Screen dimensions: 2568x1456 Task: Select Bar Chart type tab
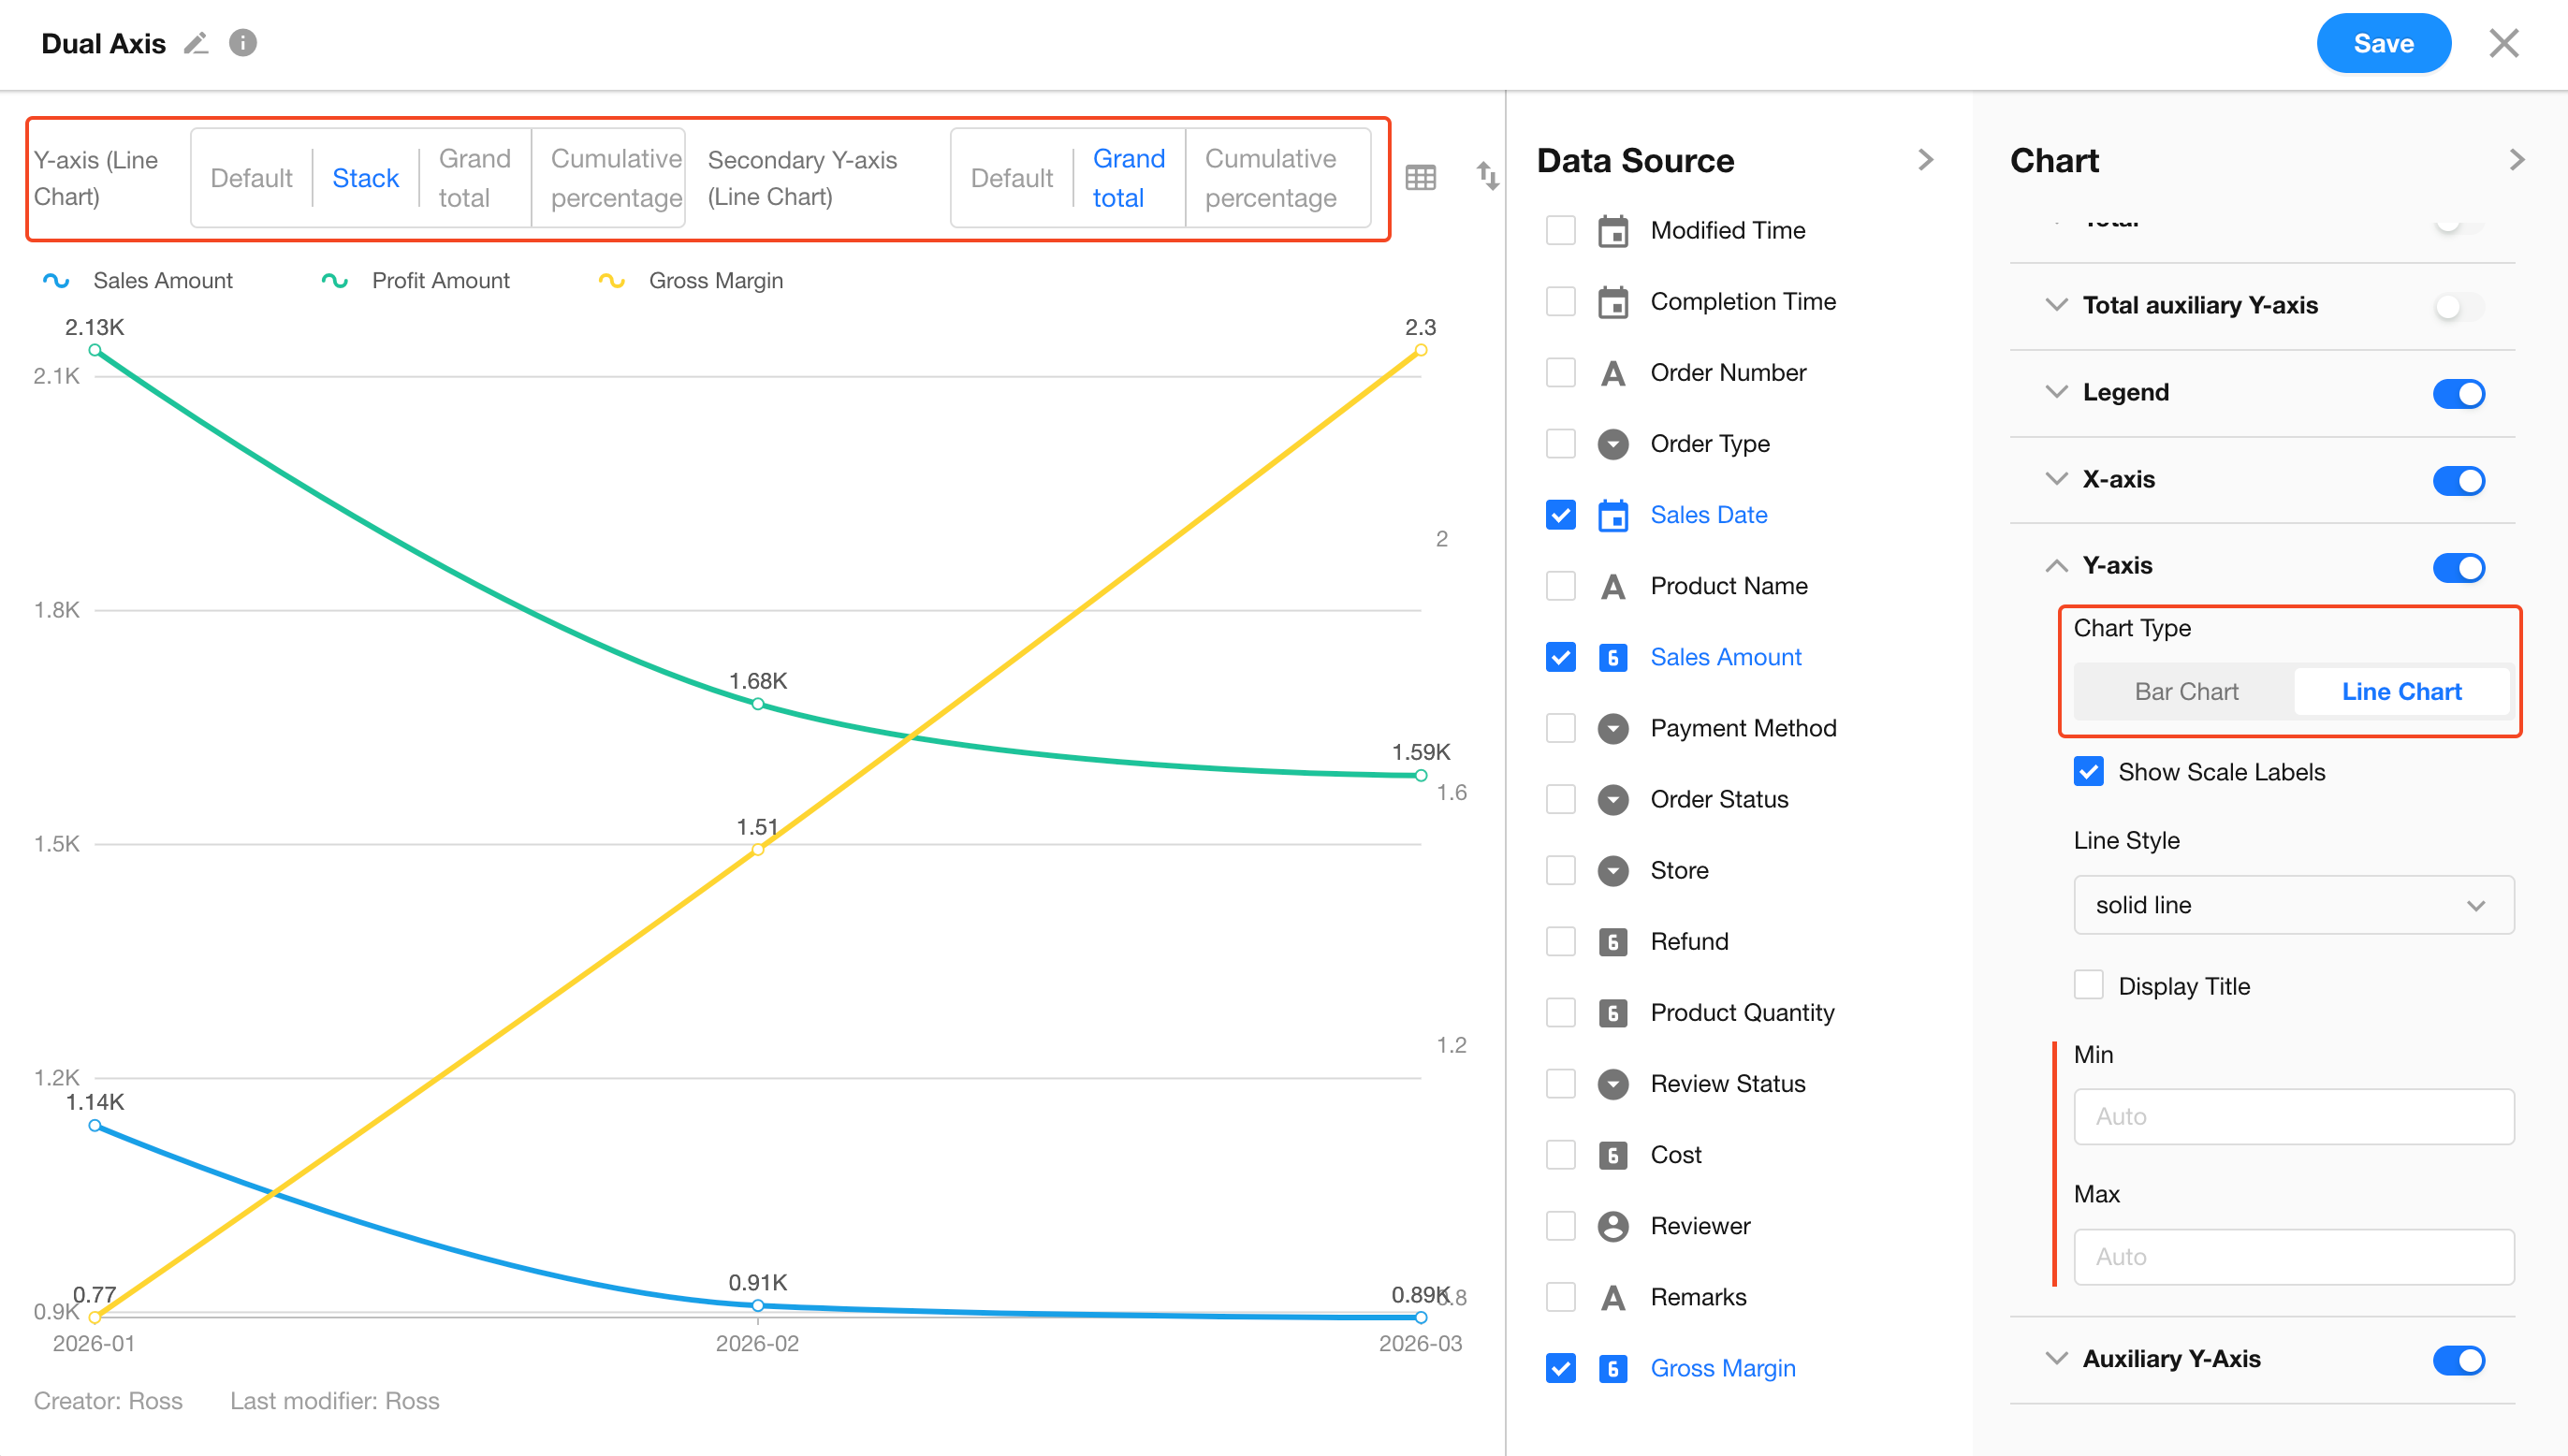tap(2185, 691)
